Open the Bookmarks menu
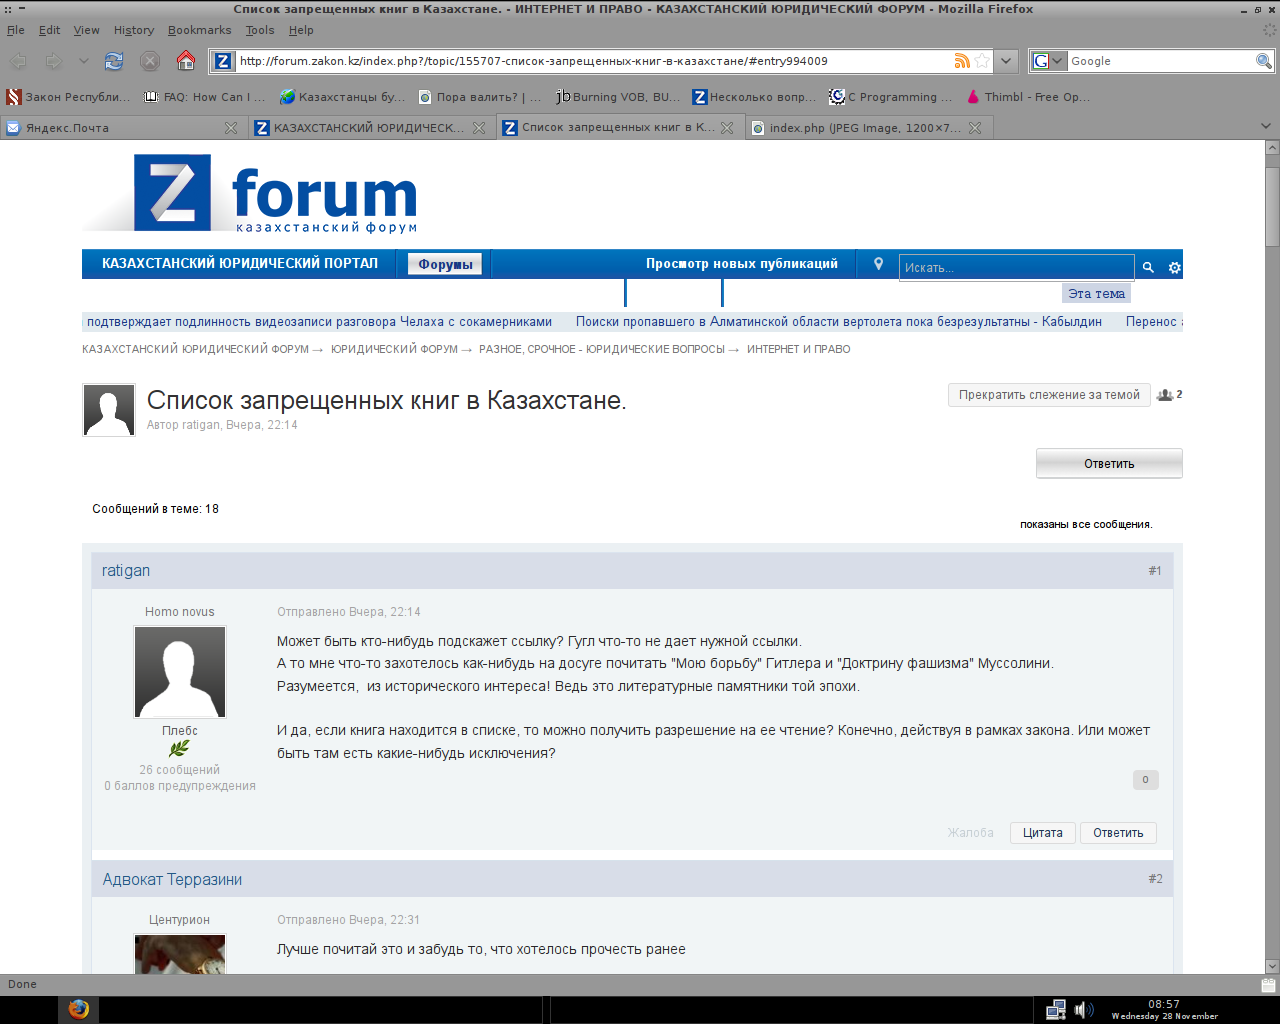The image size is (1280, 1024). tap(199, 30)
